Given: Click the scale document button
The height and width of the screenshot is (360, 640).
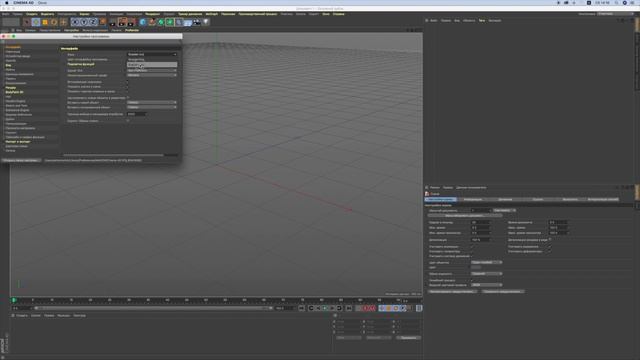Looking at the screenshot, I should tap(464, 215).
